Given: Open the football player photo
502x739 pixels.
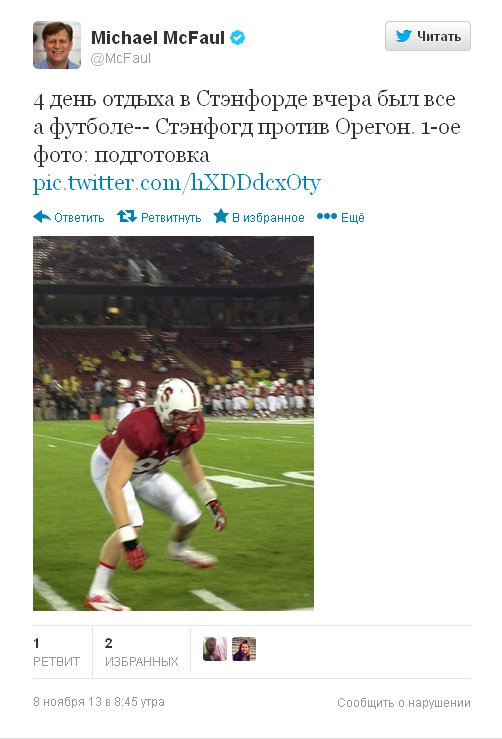Looking at the screenshot, I should point(173,423).
